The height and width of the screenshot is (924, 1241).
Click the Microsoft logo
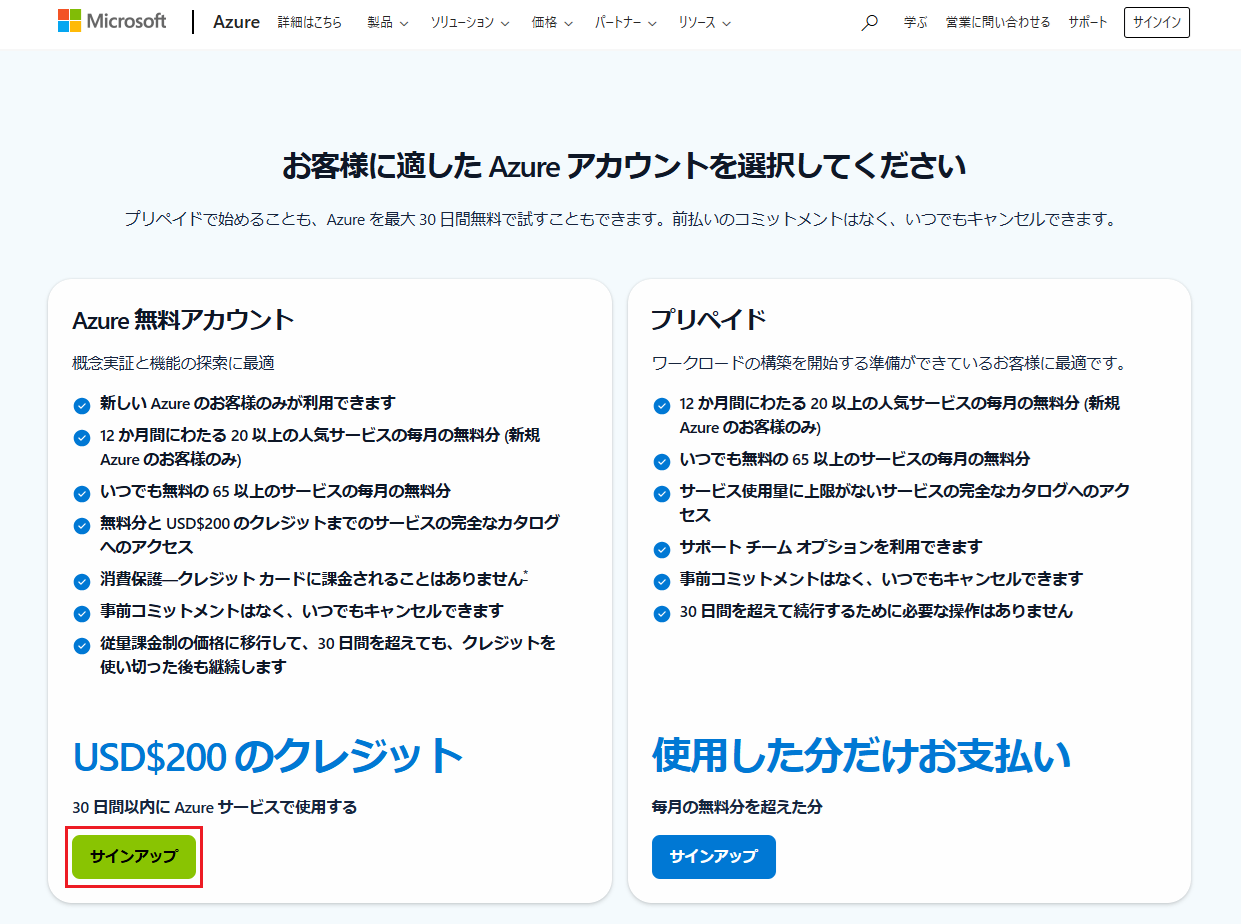pos(112,21)
